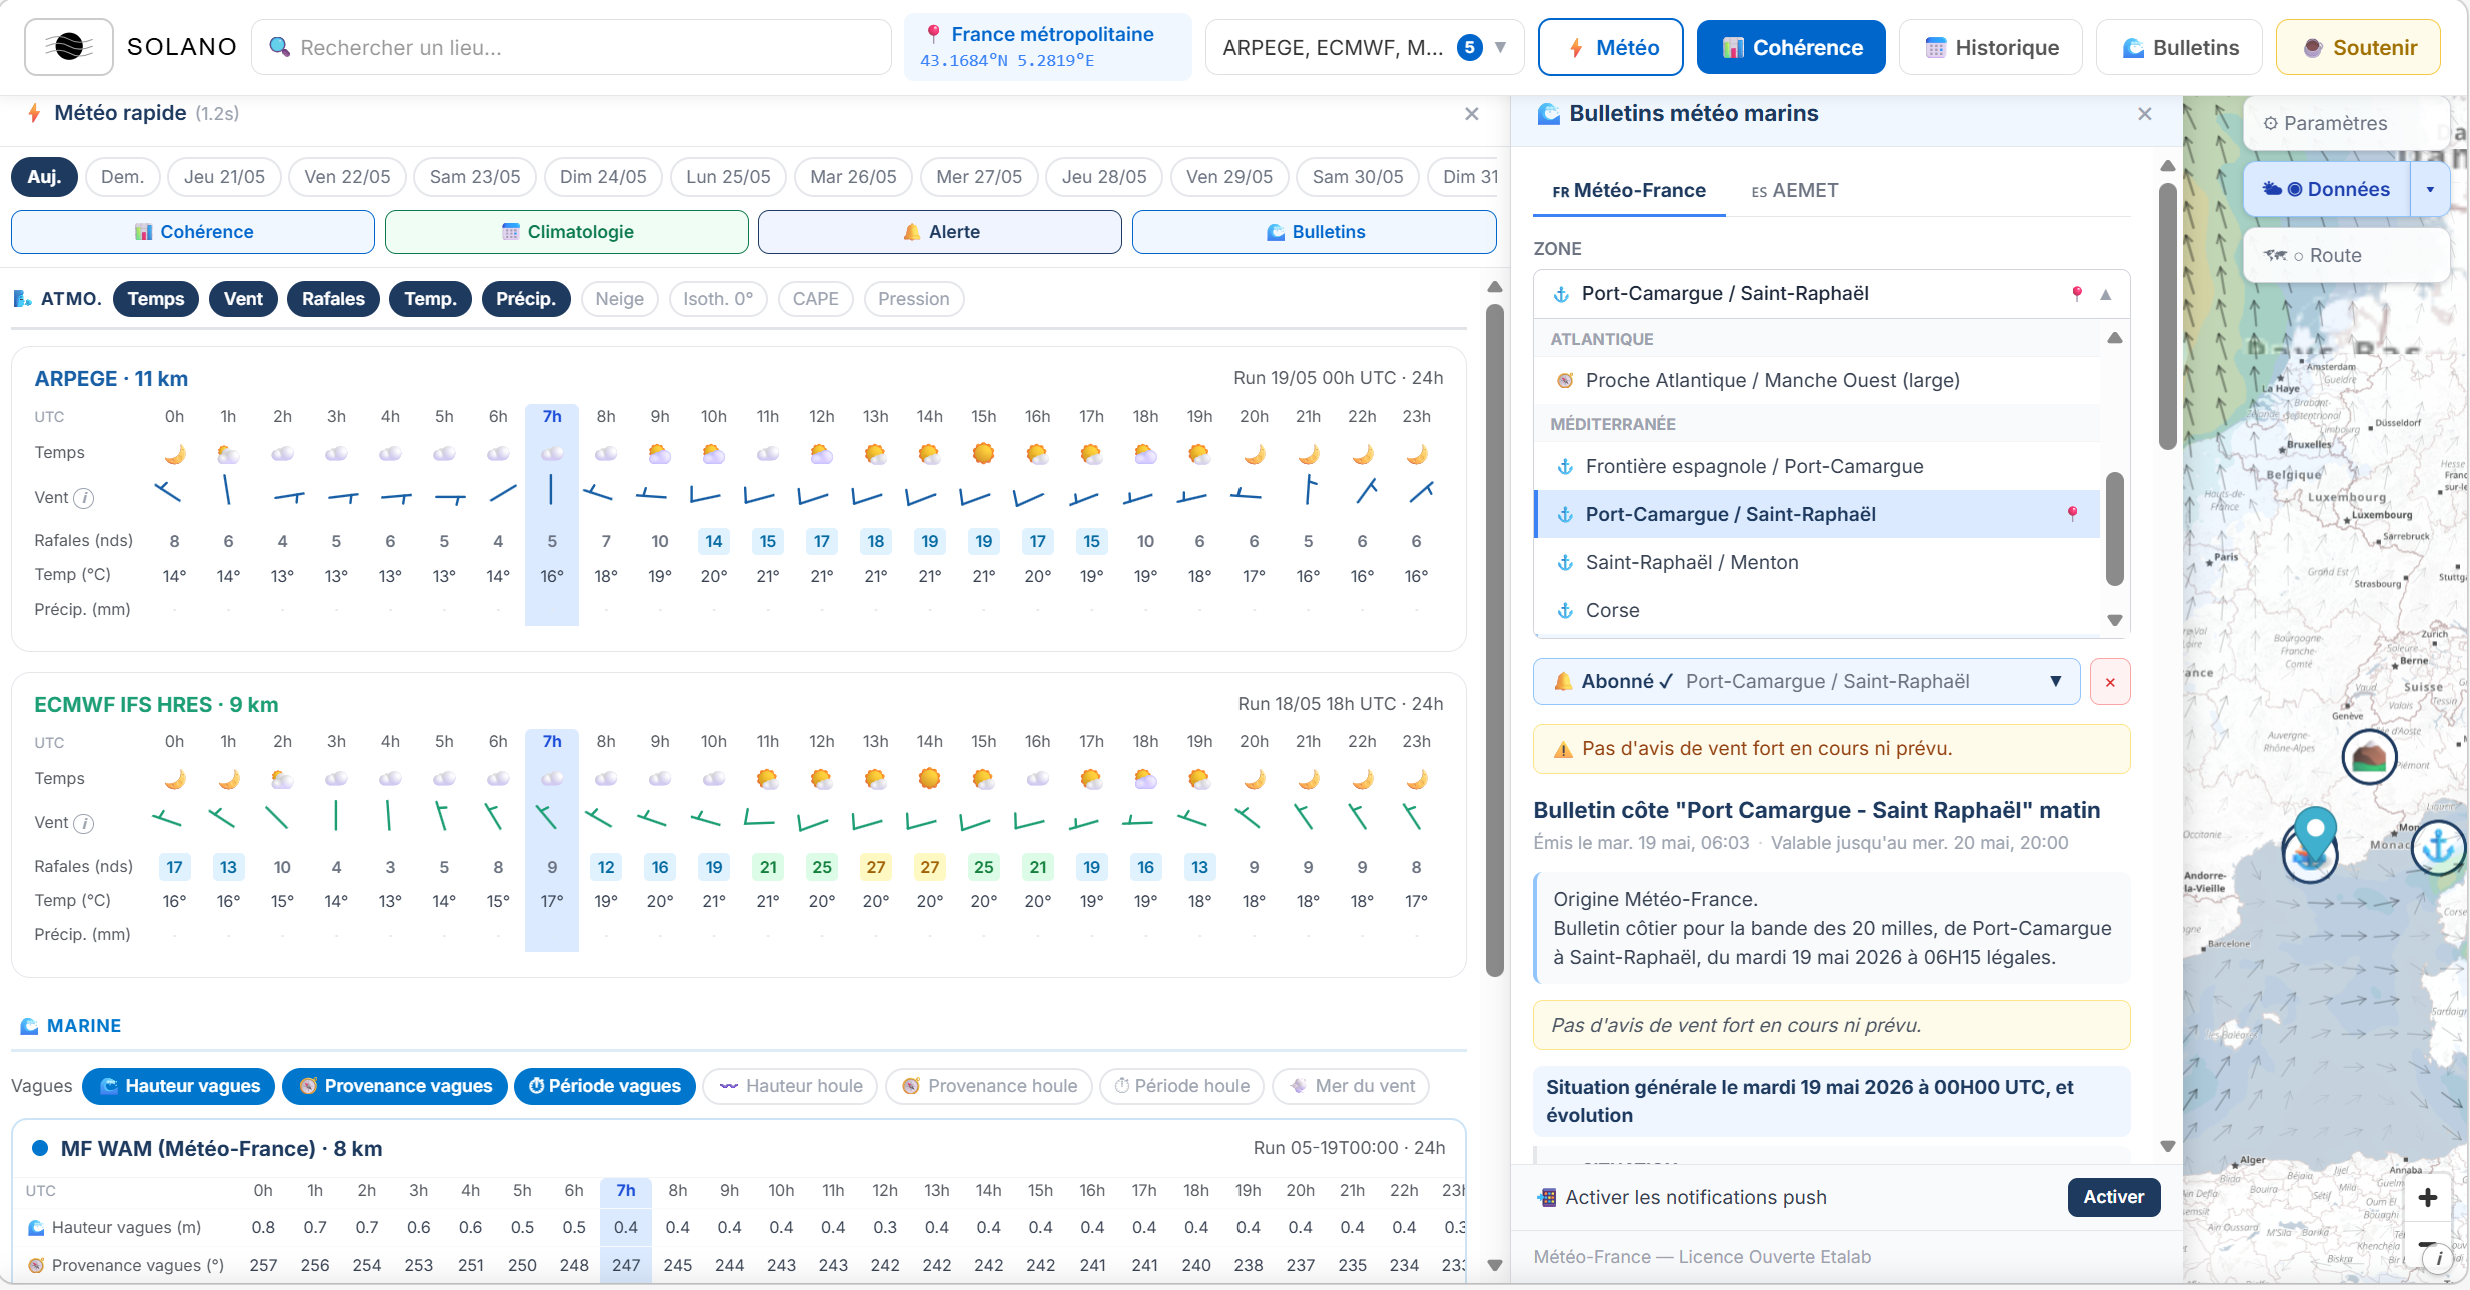The height and width of the screenshot is (1290, 2470).
Task: Select Corse zone option
Action: click(1818, 611)
